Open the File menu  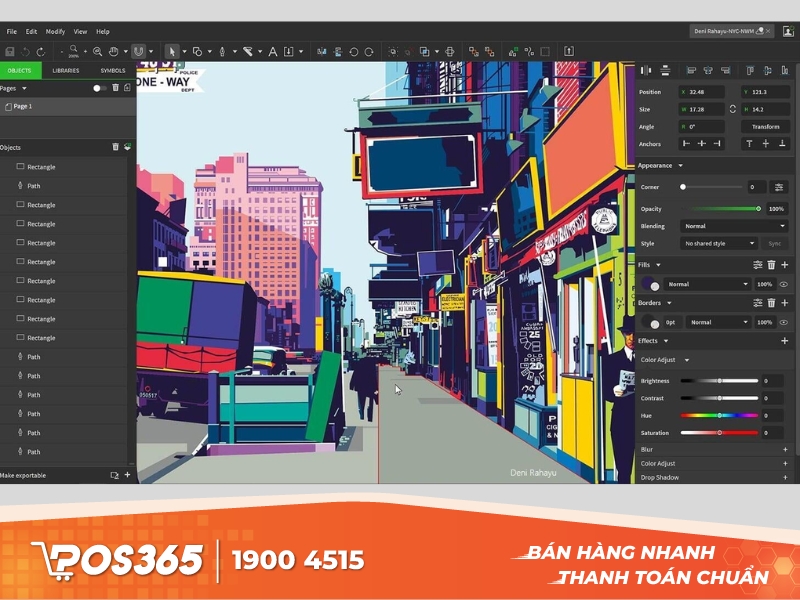coord(11,31)
